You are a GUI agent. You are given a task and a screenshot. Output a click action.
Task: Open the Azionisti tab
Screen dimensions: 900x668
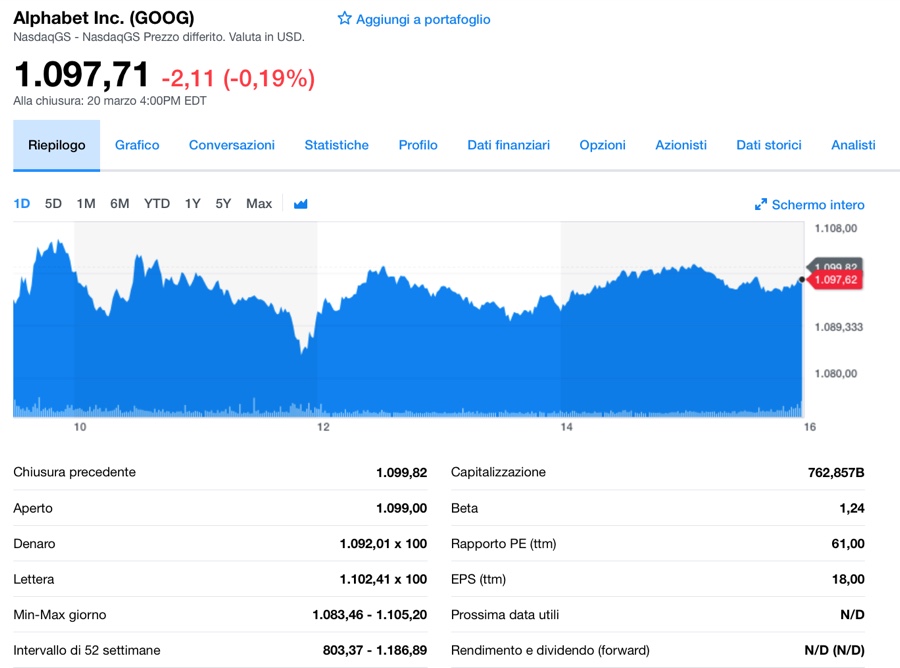click(x=681, y=145)
